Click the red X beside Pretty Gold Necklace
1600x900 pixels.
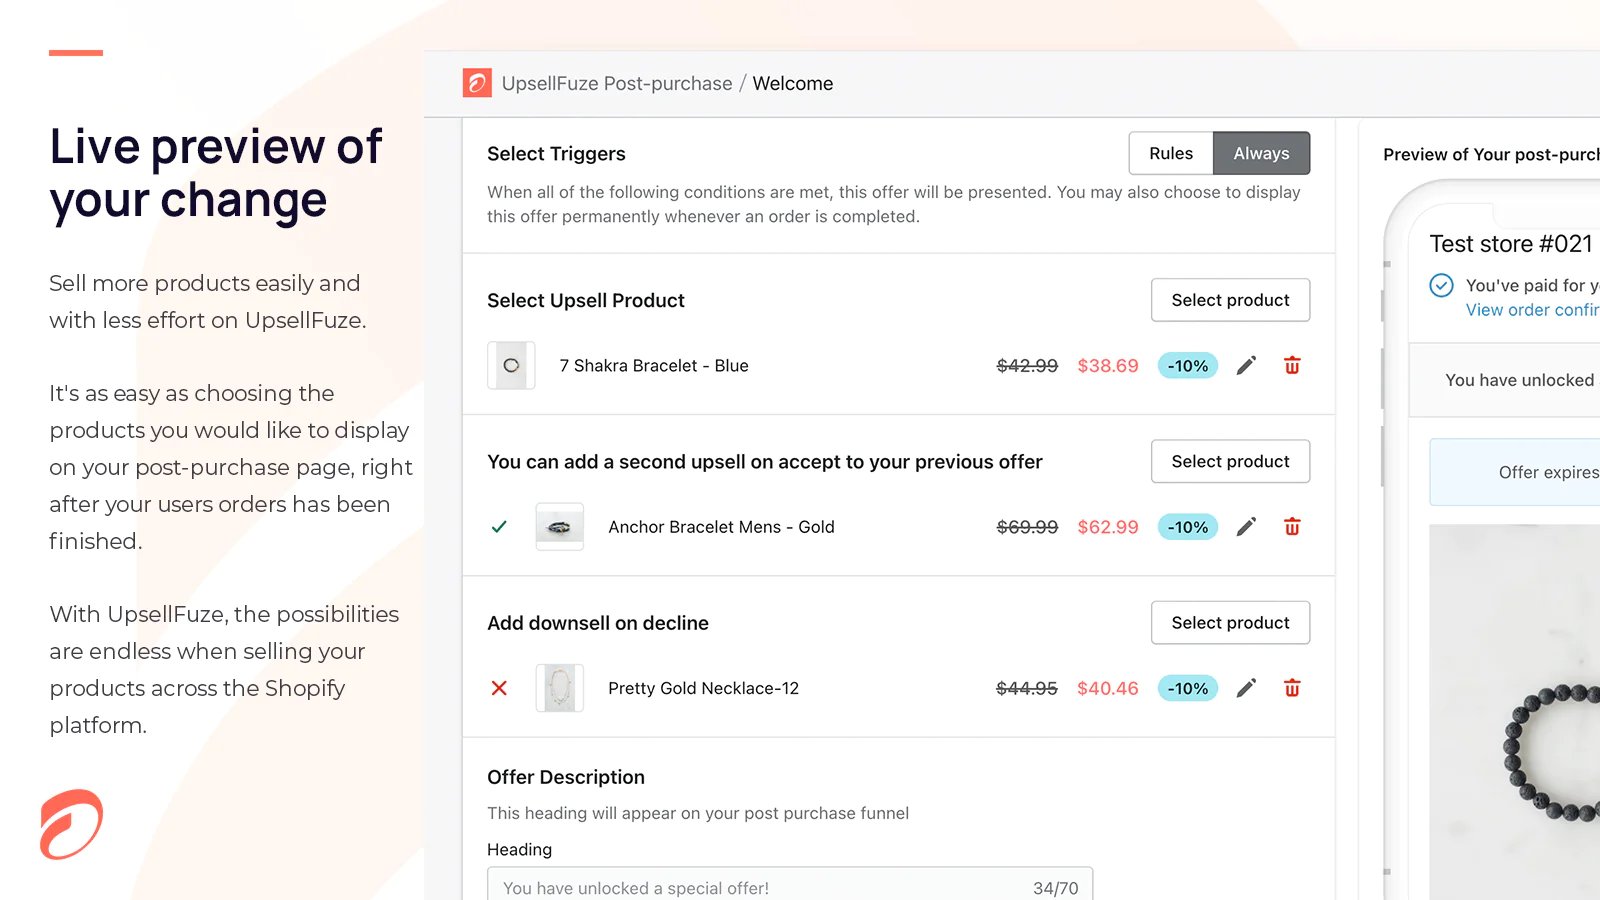(x=499, y=688)
